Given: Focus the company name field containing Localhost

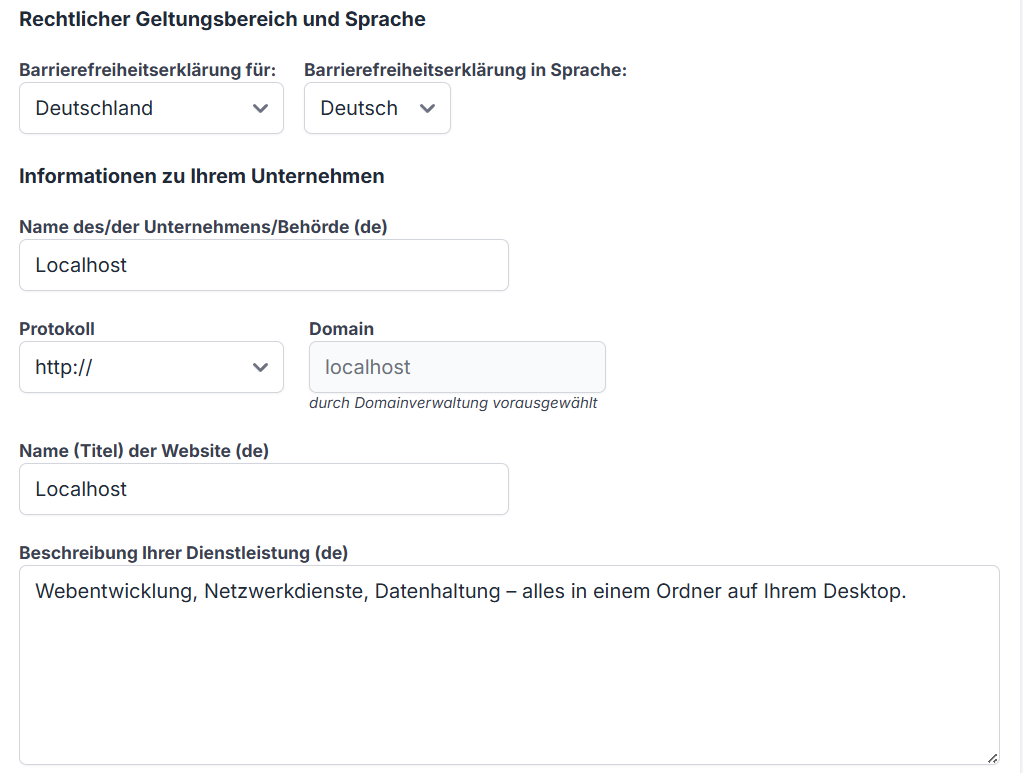Looking at the screenshot, I should [x=263, y=265].
